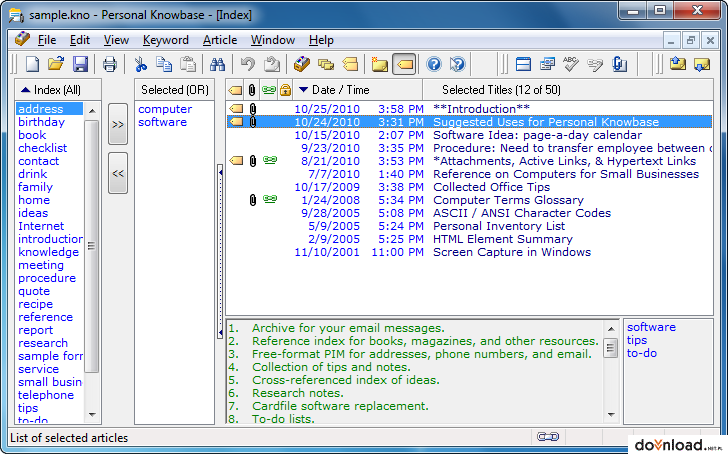Click the new article yellow note icon
The height and width of the screenshot is (454, 728).
pyautogui.click(x=379, y=64)
